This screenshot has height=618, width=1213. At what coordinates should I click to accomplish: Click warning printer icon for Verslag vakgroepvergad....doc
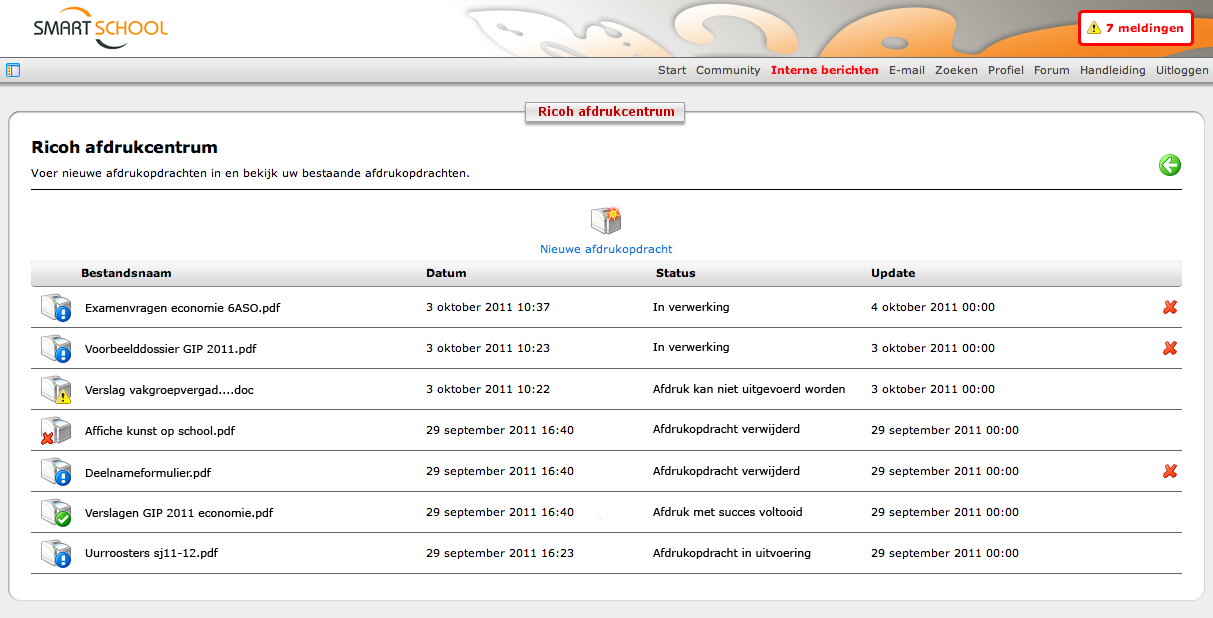[56, 389]
